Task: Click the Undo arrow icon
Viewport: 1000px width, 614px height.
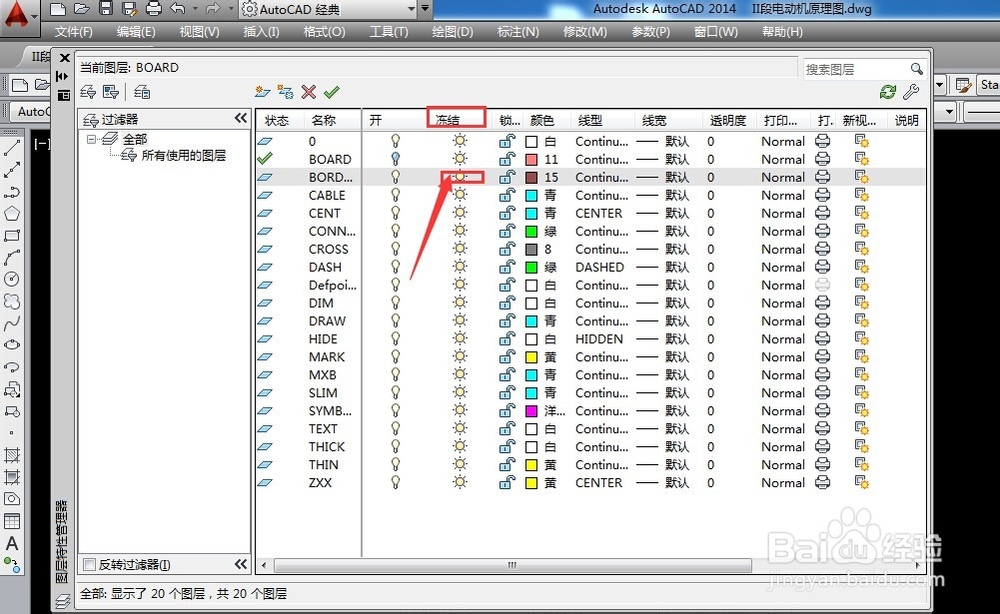Action: (x=178, y=9)
